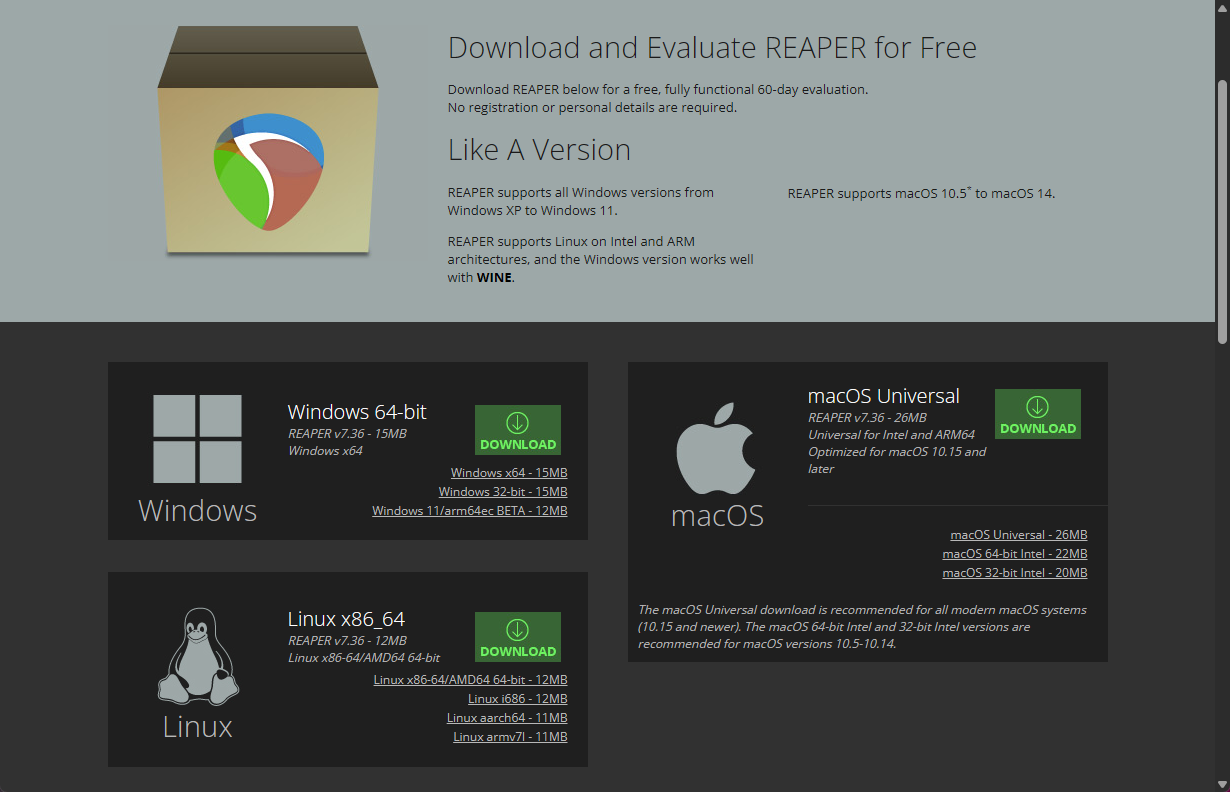Open the Windows 32-bit - 15MB link
Screen dimensions: 1230x792
[503, 492]
